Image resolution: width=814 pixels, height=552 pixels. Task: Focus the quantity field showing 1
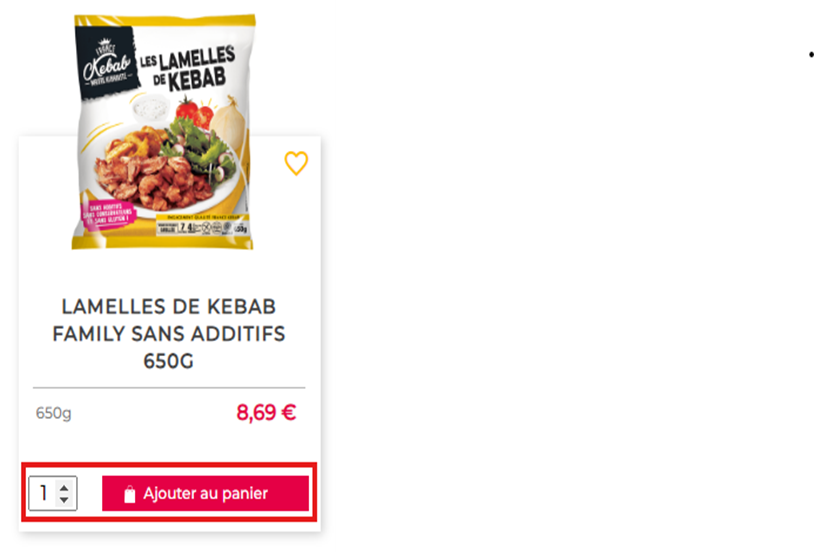click(x=43, y=493)
